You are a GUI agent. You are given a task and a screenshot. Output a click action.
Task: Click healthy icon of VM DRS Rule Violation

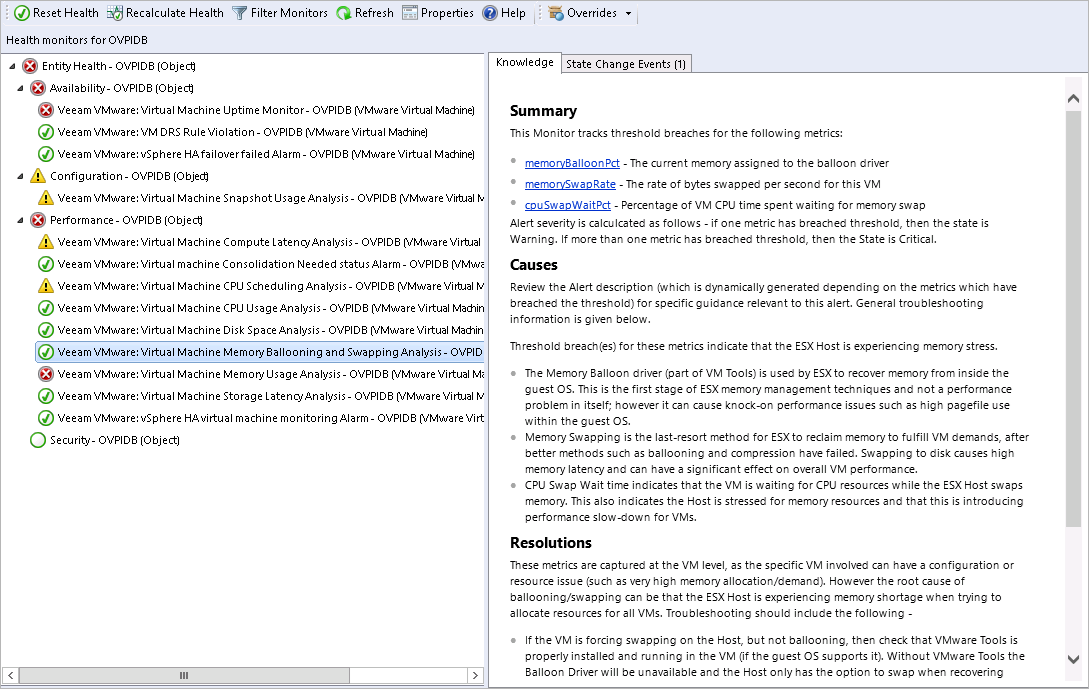tap(46, 132)
